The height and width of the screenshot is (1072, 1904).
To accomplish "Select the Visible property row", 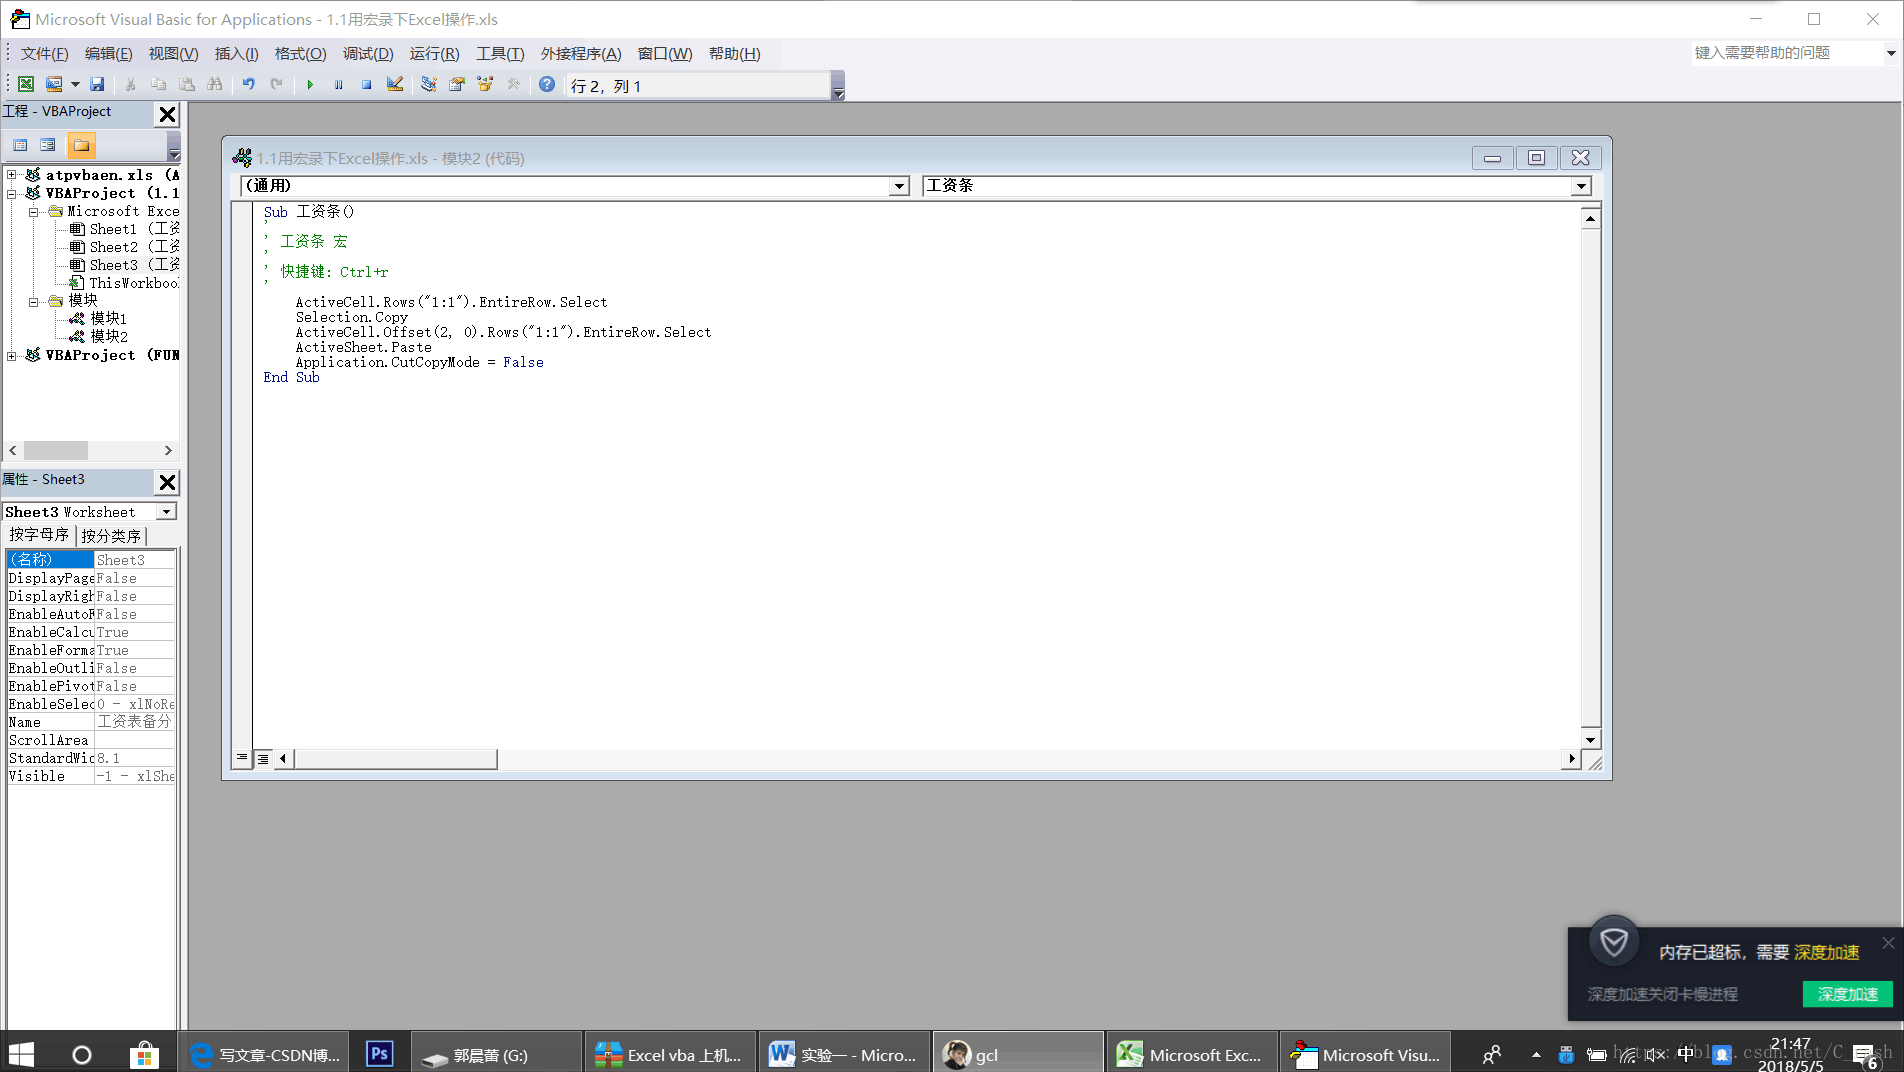I will pyautogui.click(x=91, y=776).
